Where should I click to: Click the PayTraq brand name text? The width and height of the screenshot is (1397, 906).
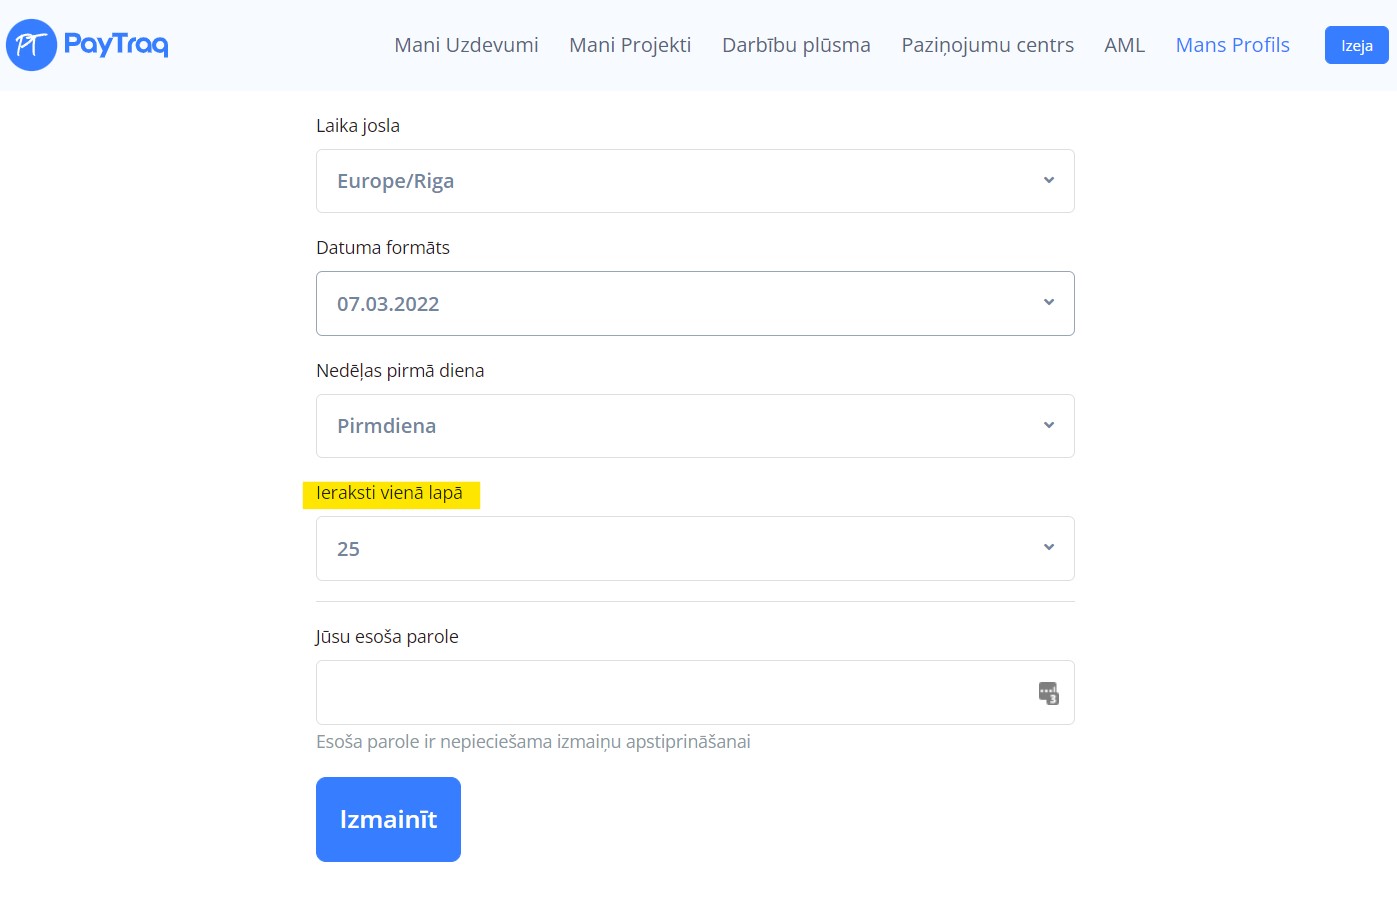pyautogui.click(x=116, y=45)
